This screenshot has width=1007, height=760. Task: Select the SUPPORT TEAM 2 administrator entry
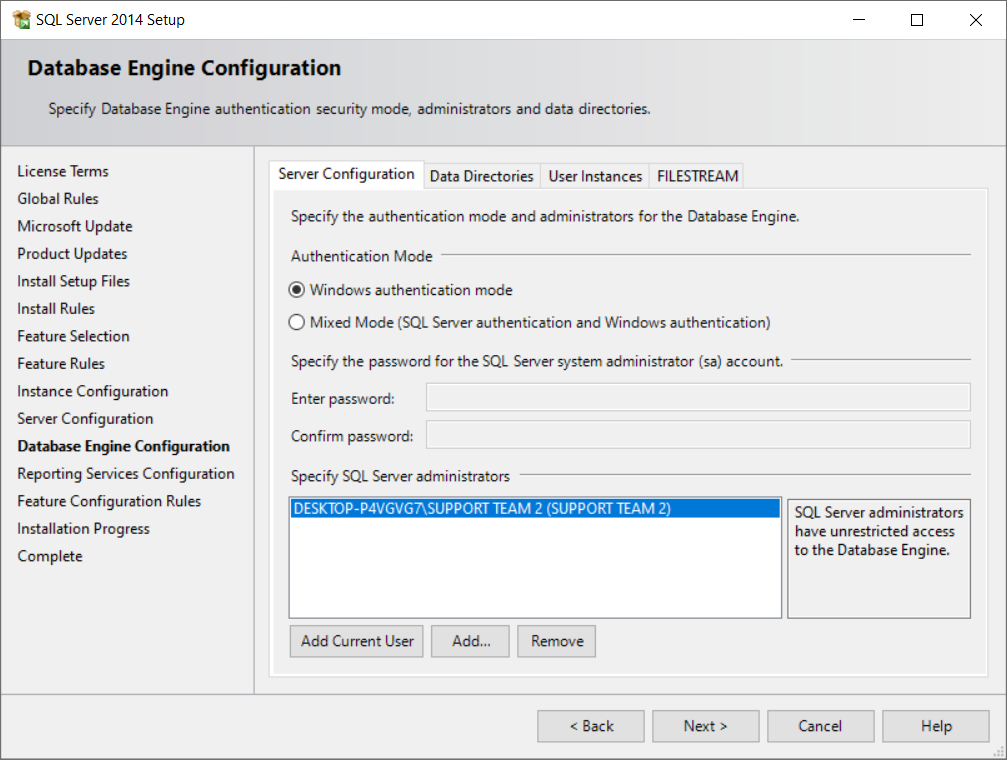coord(482,508)
